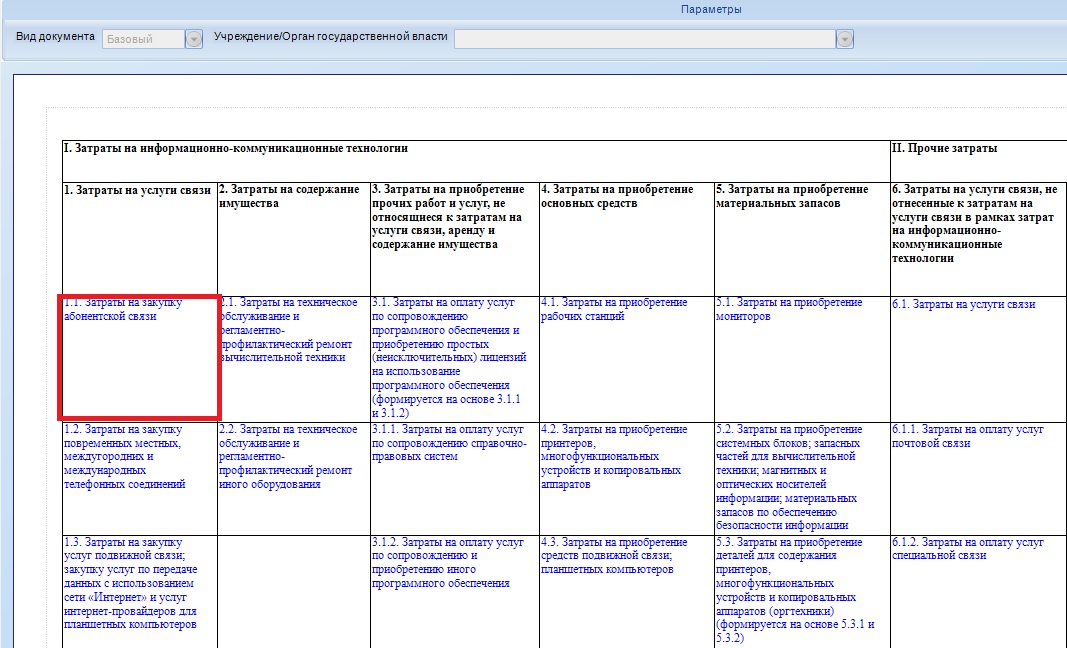The height and width of the screenshot is (648, 1067).
Task: Open link 5.1 приобретение мониторов
Action: pos(789,310)
